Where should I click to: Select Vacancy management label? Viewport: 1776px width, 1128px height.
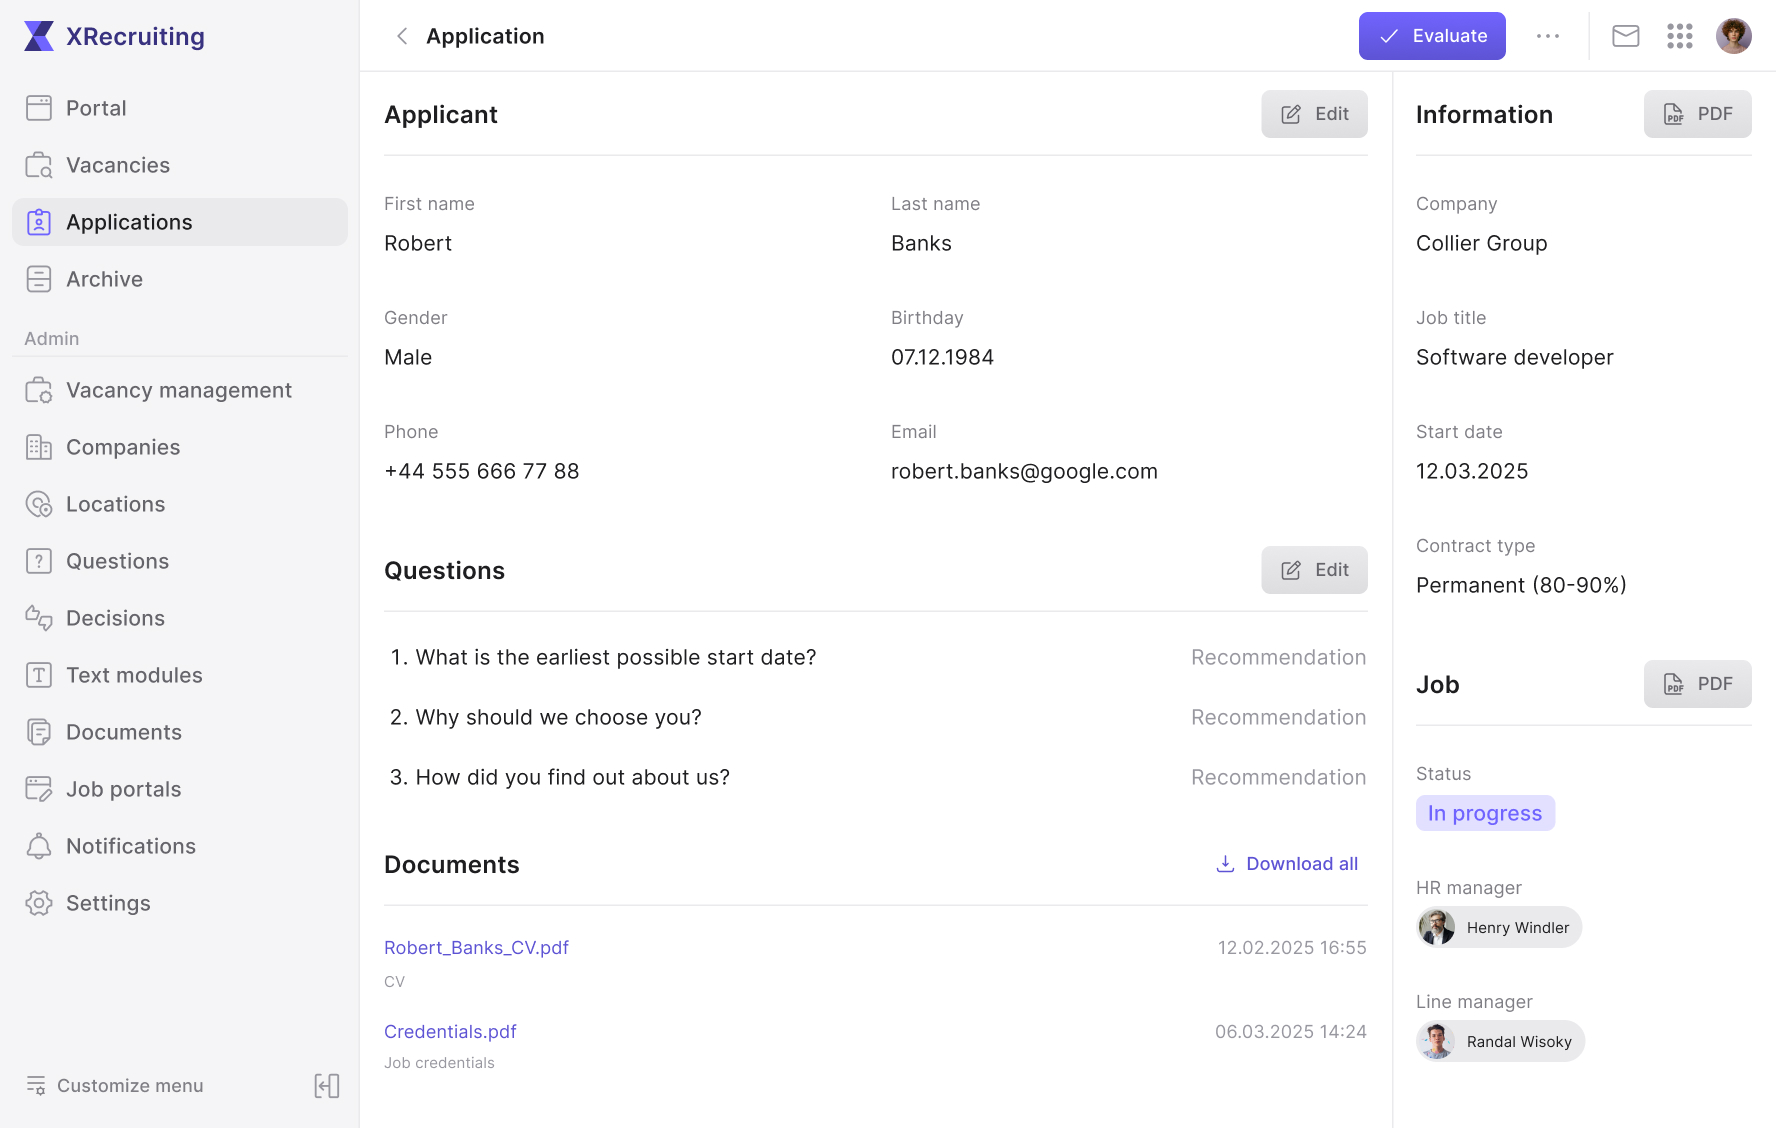(x=179, y=390)
